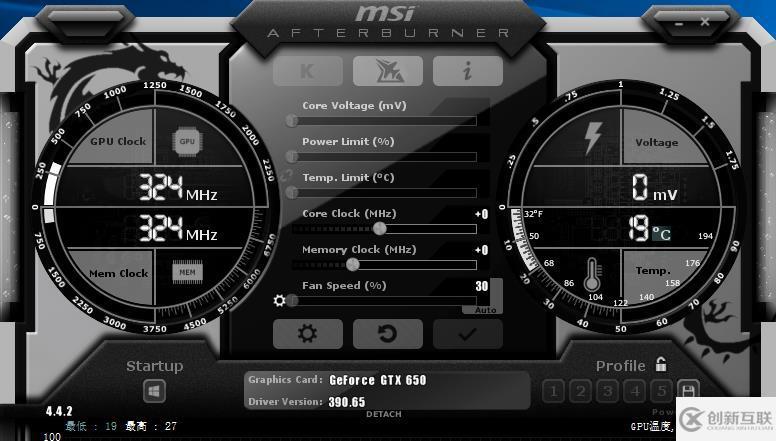
Task: Toggle Apply at Startup Windows icon
Action: (154, 392)
